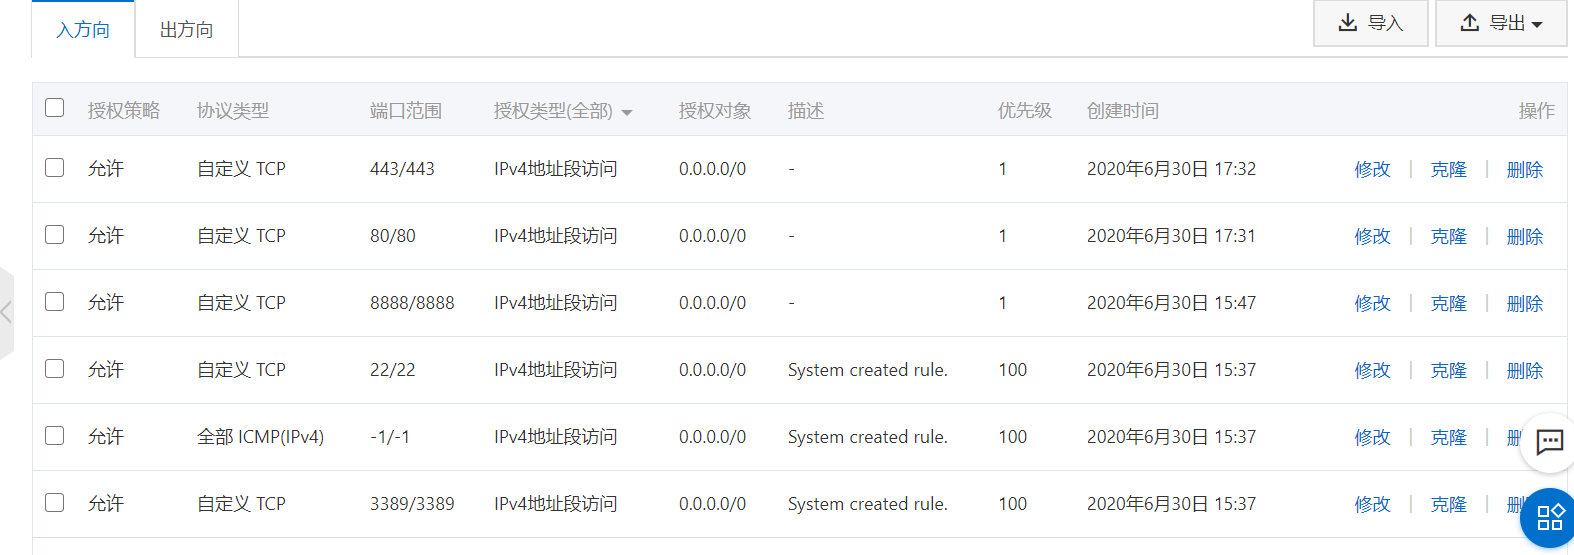Click priority 100 in the 3389/3389 row
The height and width of the screenshot is (555, 1574).
point(1013,504)
